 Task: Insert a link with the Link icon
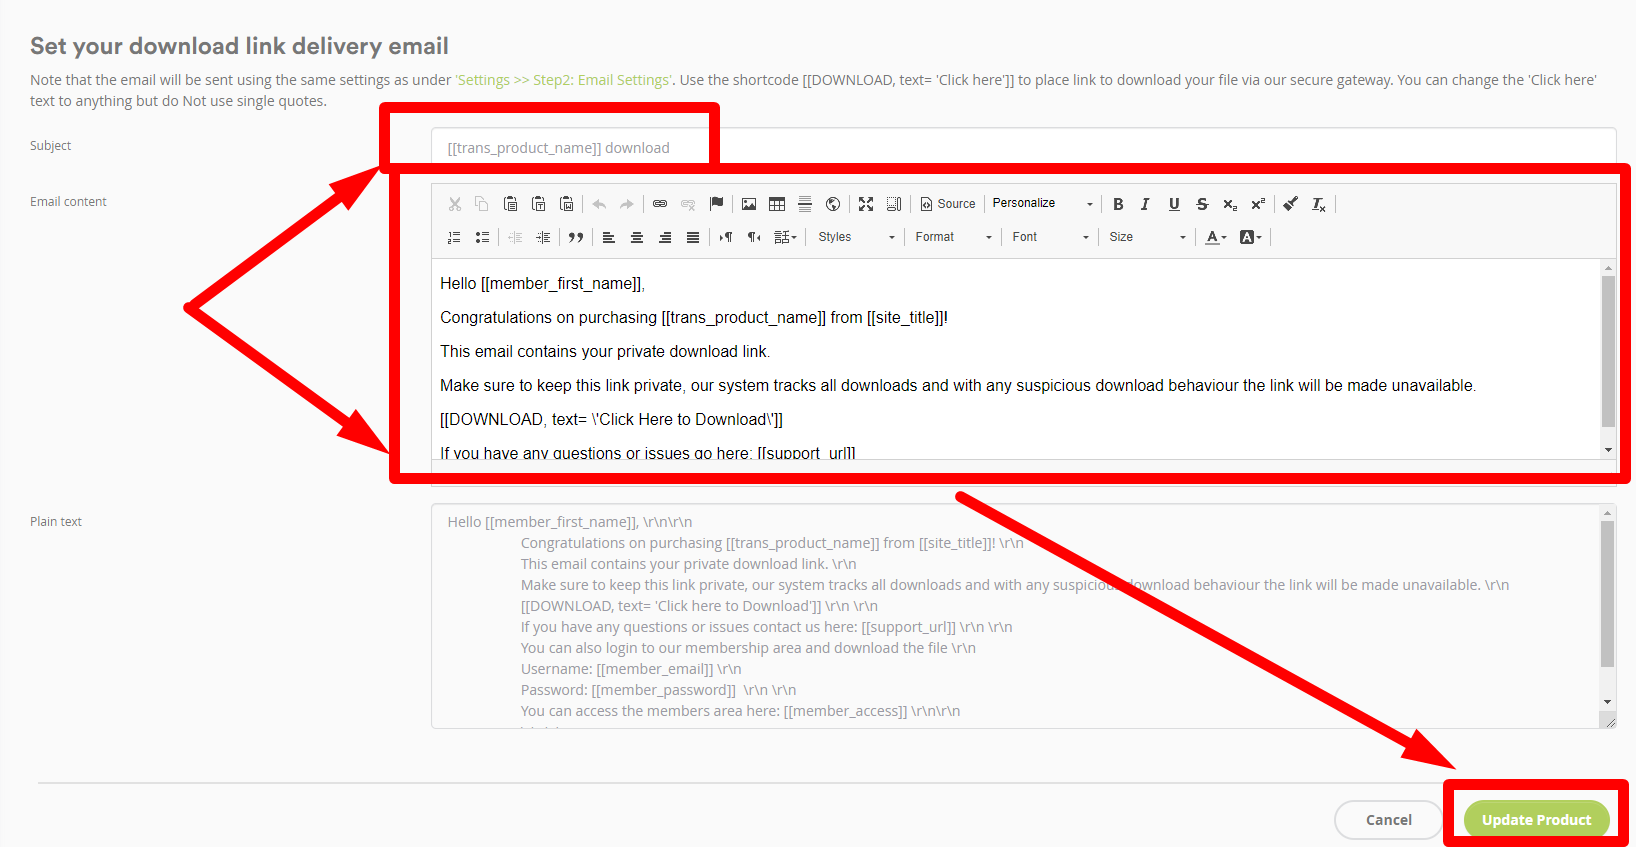660,204
